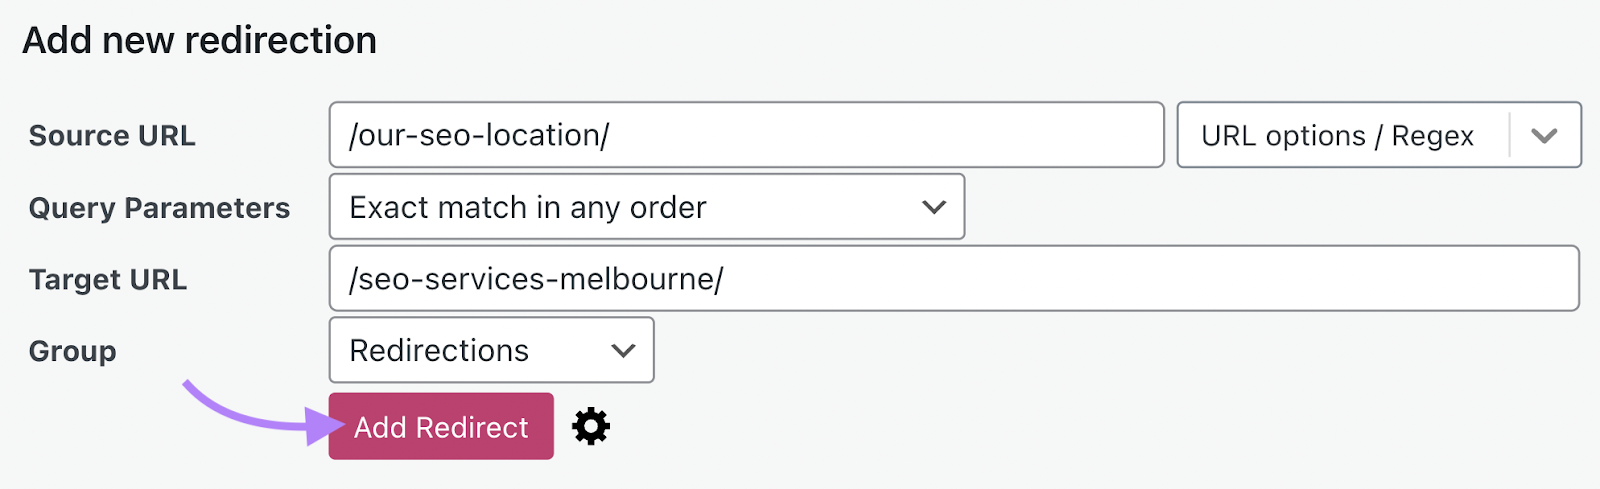The height and width of the screenshot is (489, 1600).
Task: Click the Add new redirection heading
Action: click(200, 41)
